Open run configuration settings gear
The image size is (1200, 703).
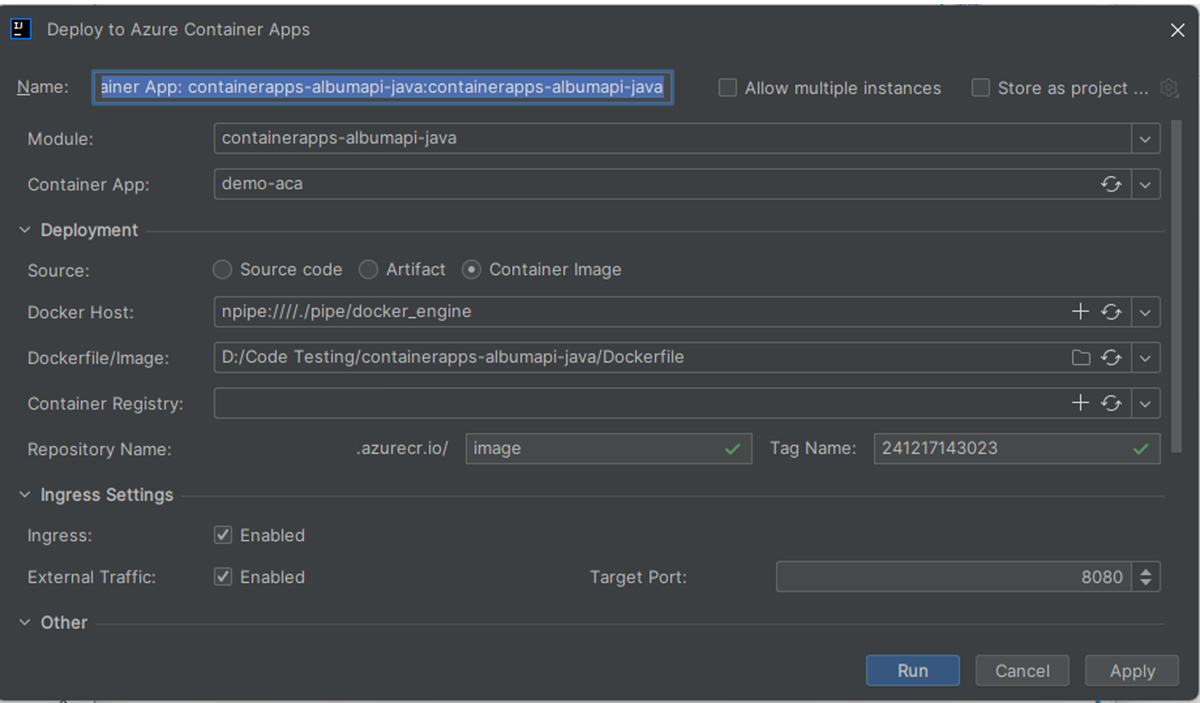coord(1168,88)
